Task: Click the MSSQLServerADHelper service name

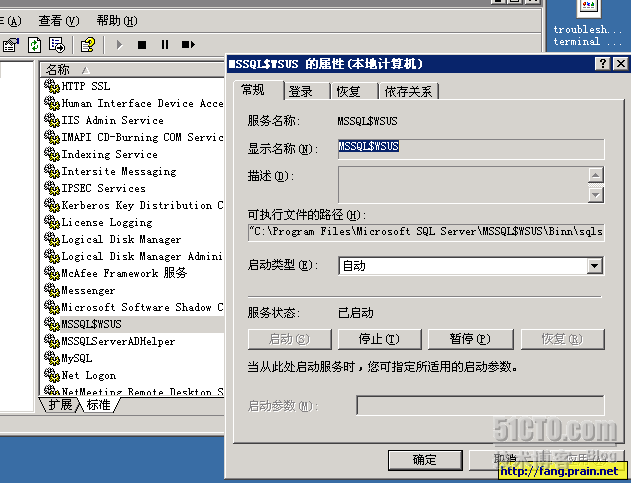Action: click(118, 341)
